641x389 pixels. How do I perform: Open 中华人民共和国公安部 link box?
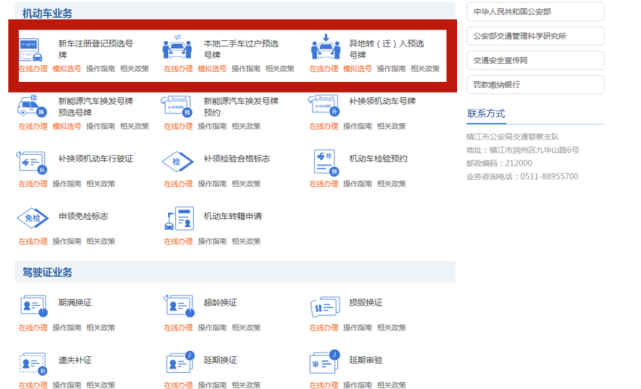click(535, 11)
